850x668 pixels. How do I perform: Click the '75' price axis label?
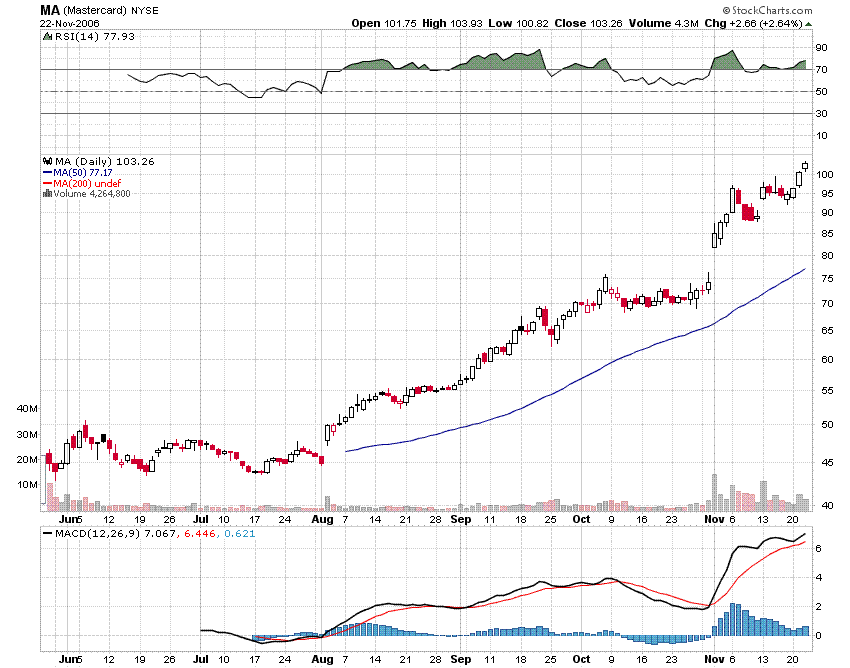pos(826,279)
